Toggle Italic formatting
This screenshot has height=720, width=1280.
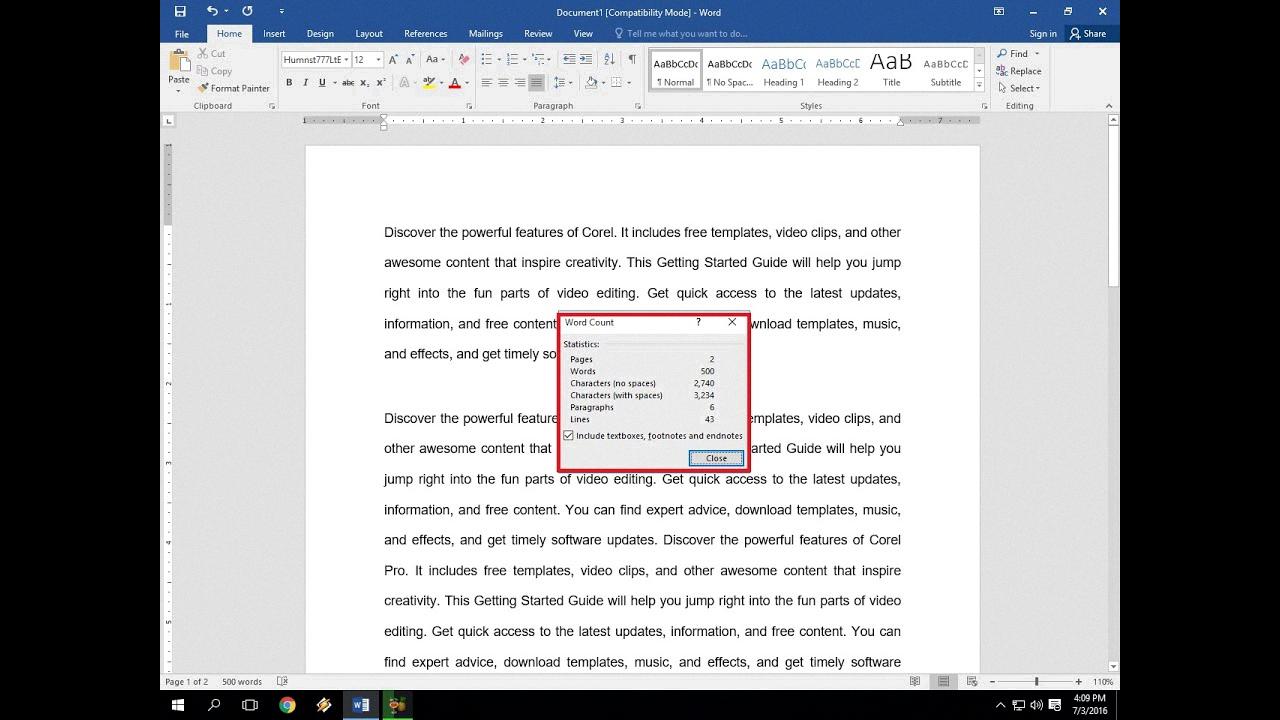pyautogui.click(x=305, y=83)
